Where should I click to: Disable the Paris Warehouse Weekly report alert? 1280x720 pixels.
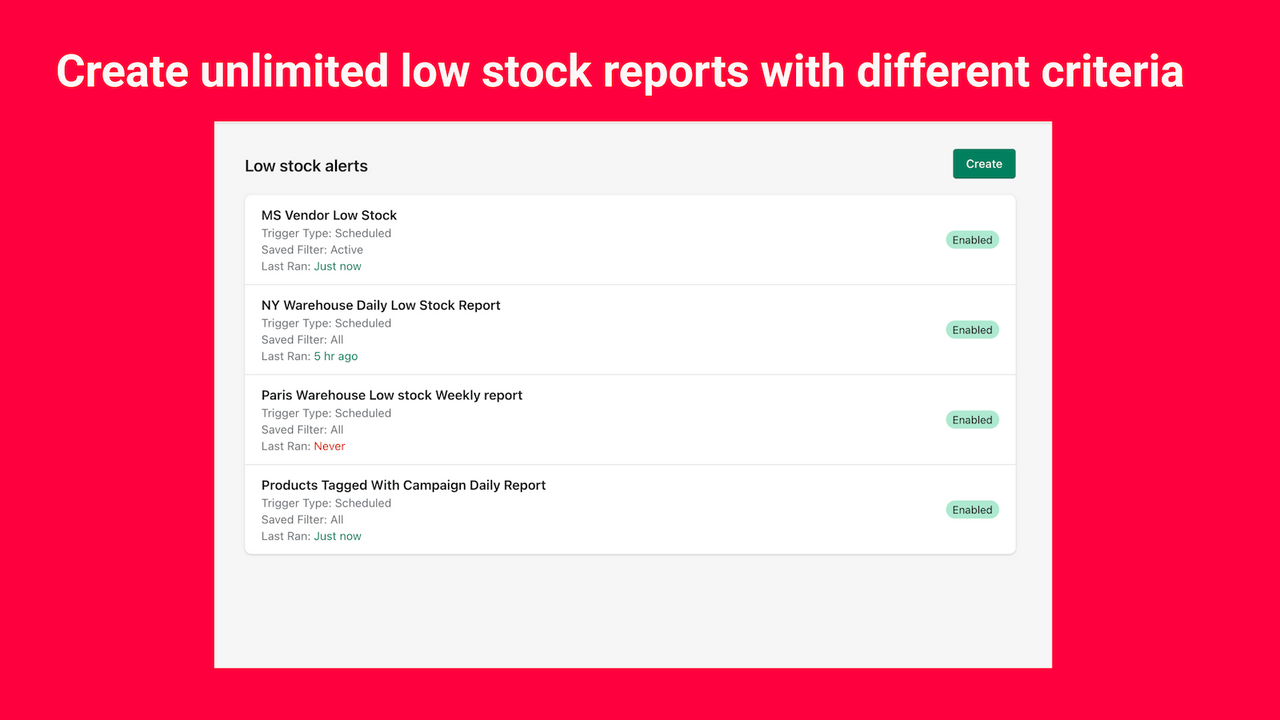971,419
